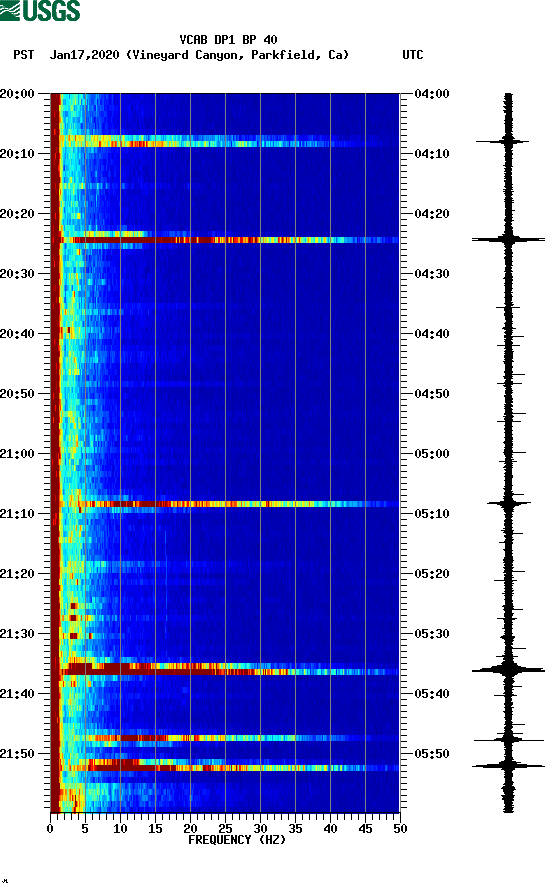Click the "20:00" PST time label

pyautogui.click(x=17, y=93)
